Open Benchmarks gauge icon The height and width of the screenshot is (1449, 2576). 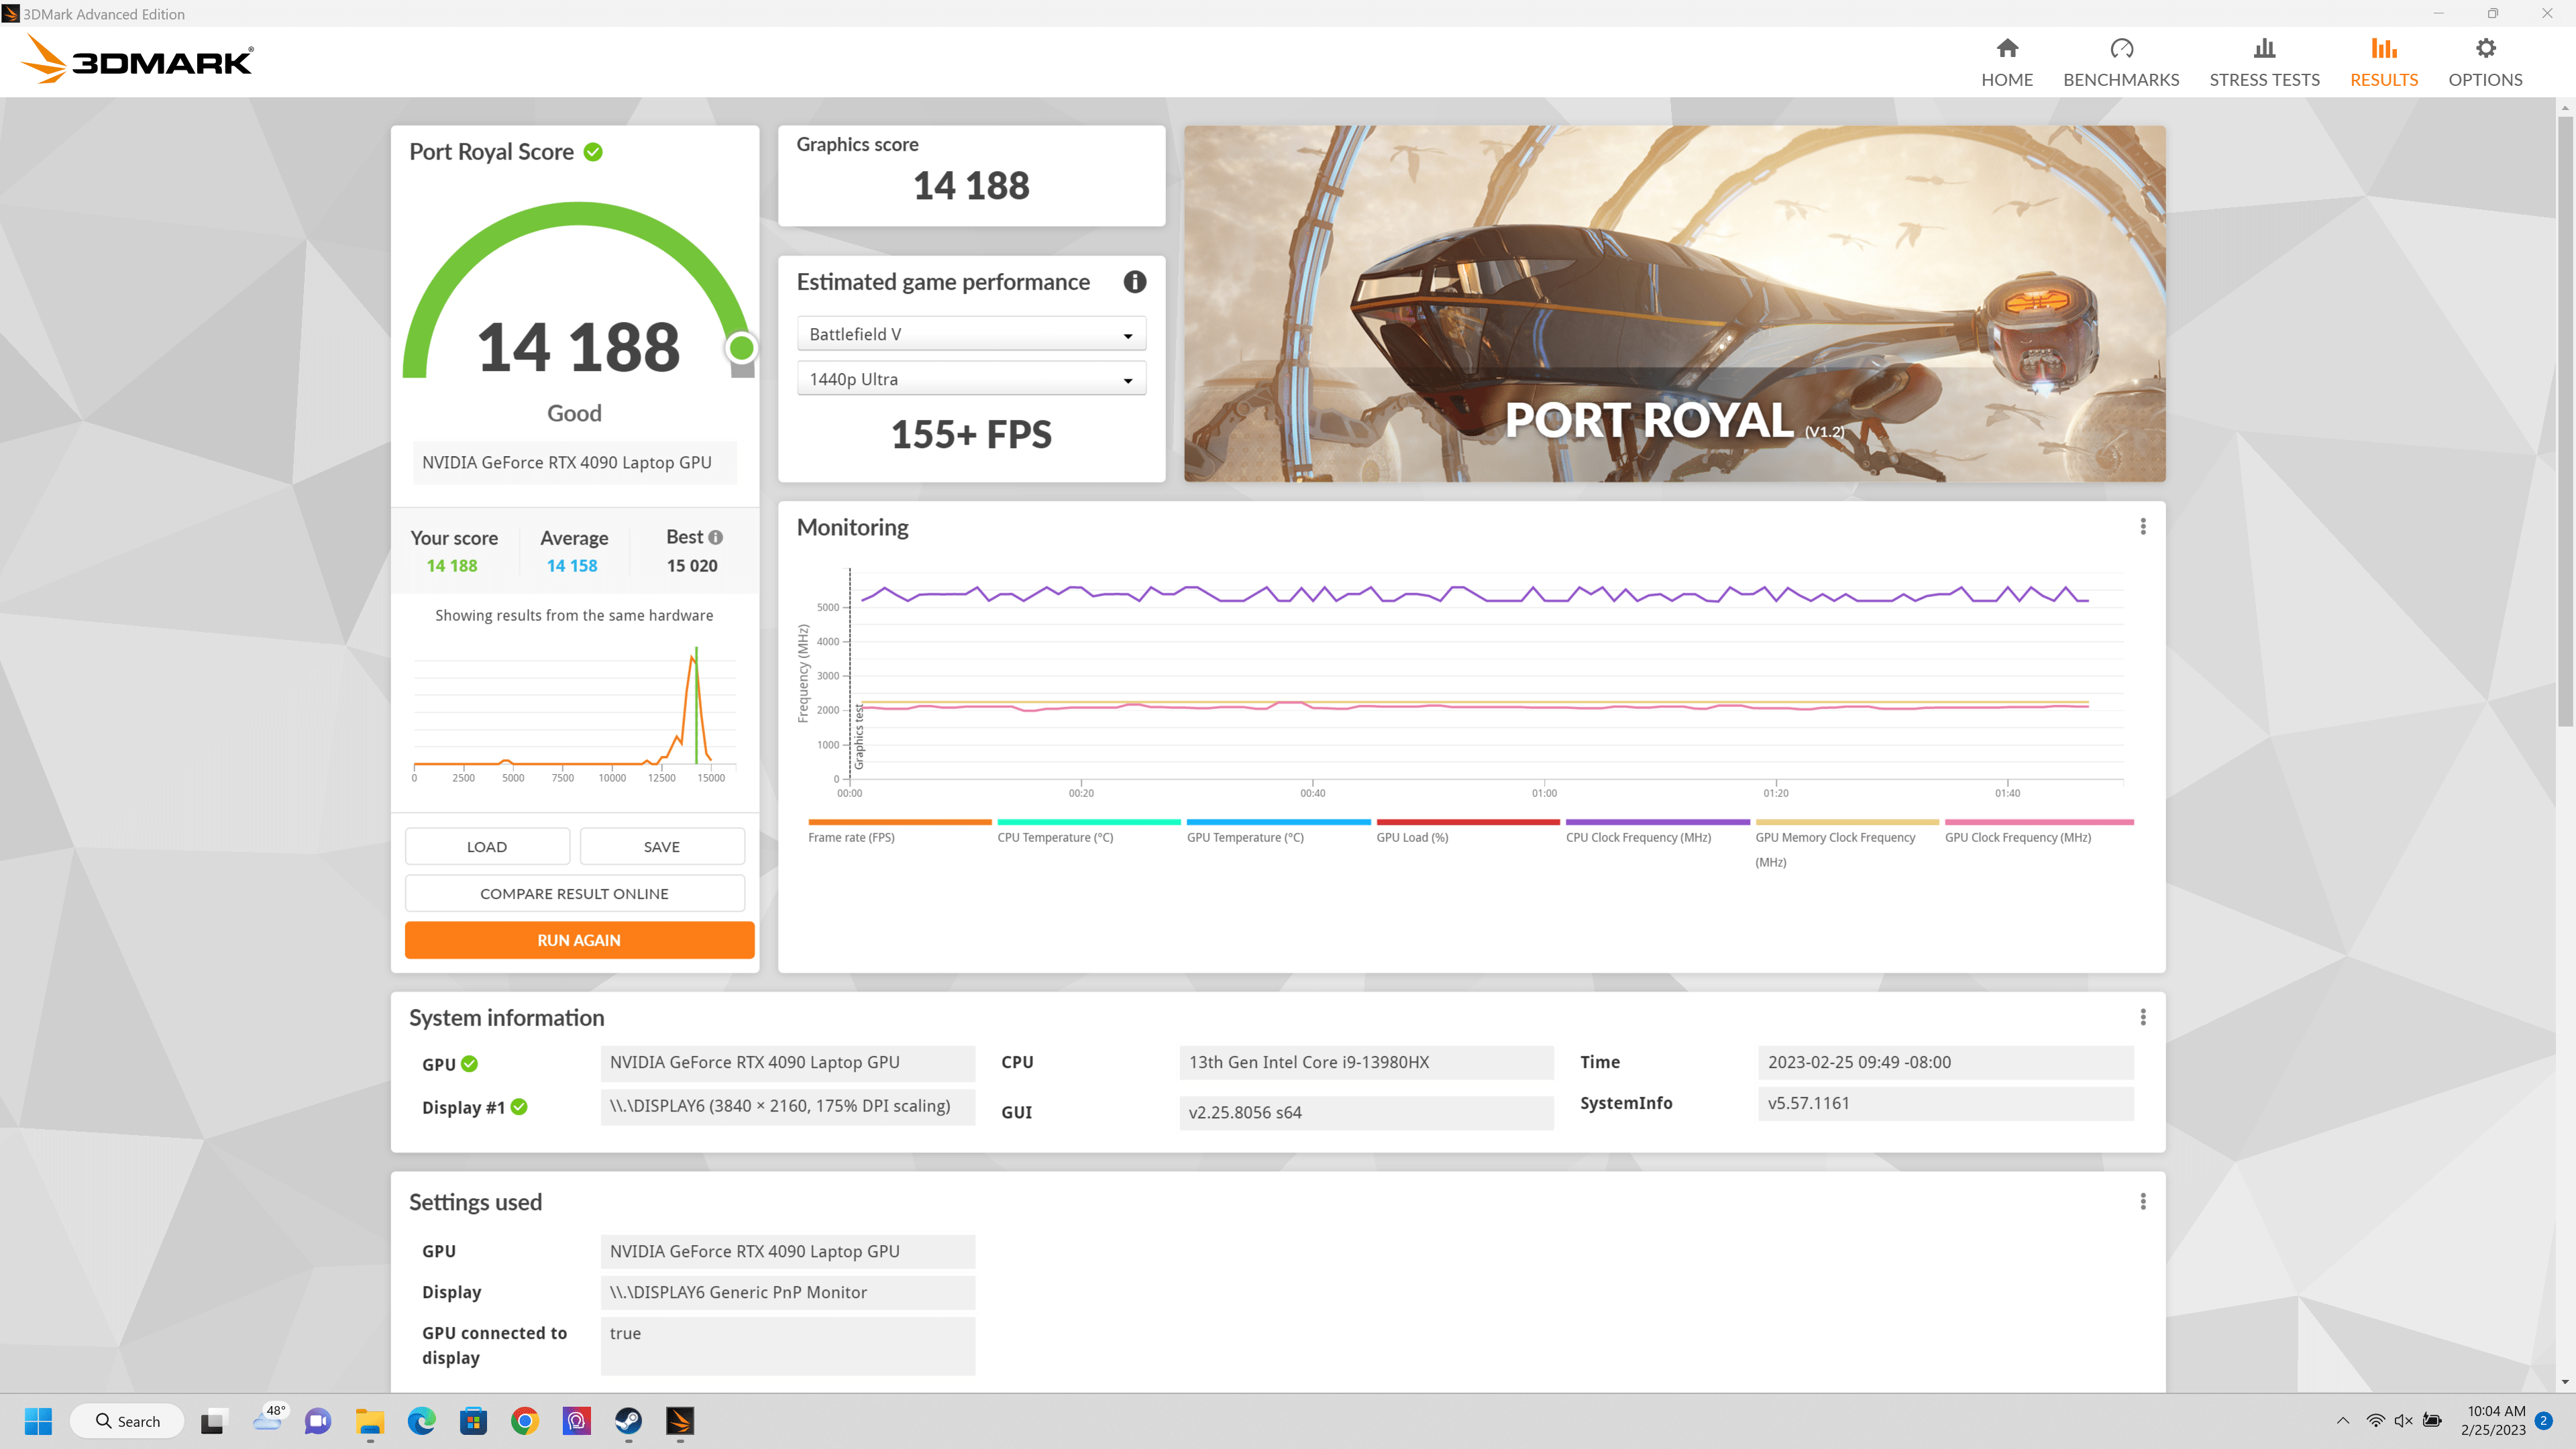coord(2121,48)
